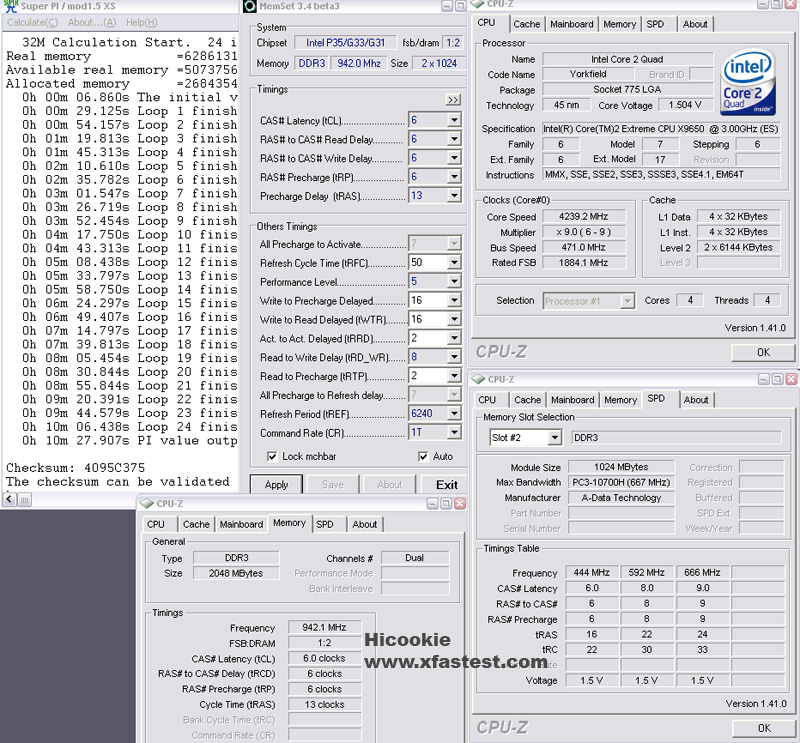Click the About button in MemSet
The width and height of the screenshot is (800, 743).
tap(389, 484)
